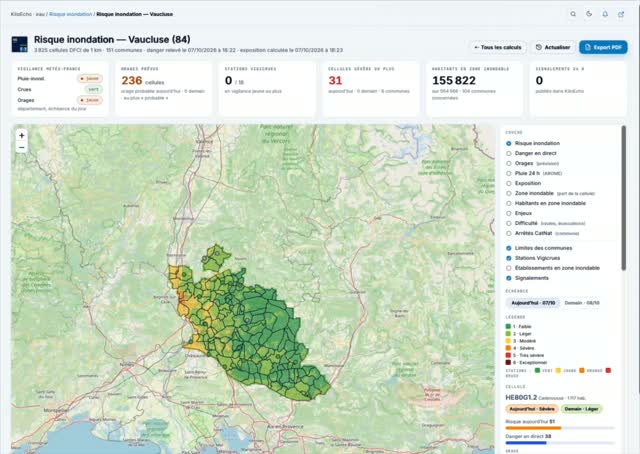This screenshot has height=454, width=640.
Task: Zoom in the map with the plus button
Action: [22, 135]
